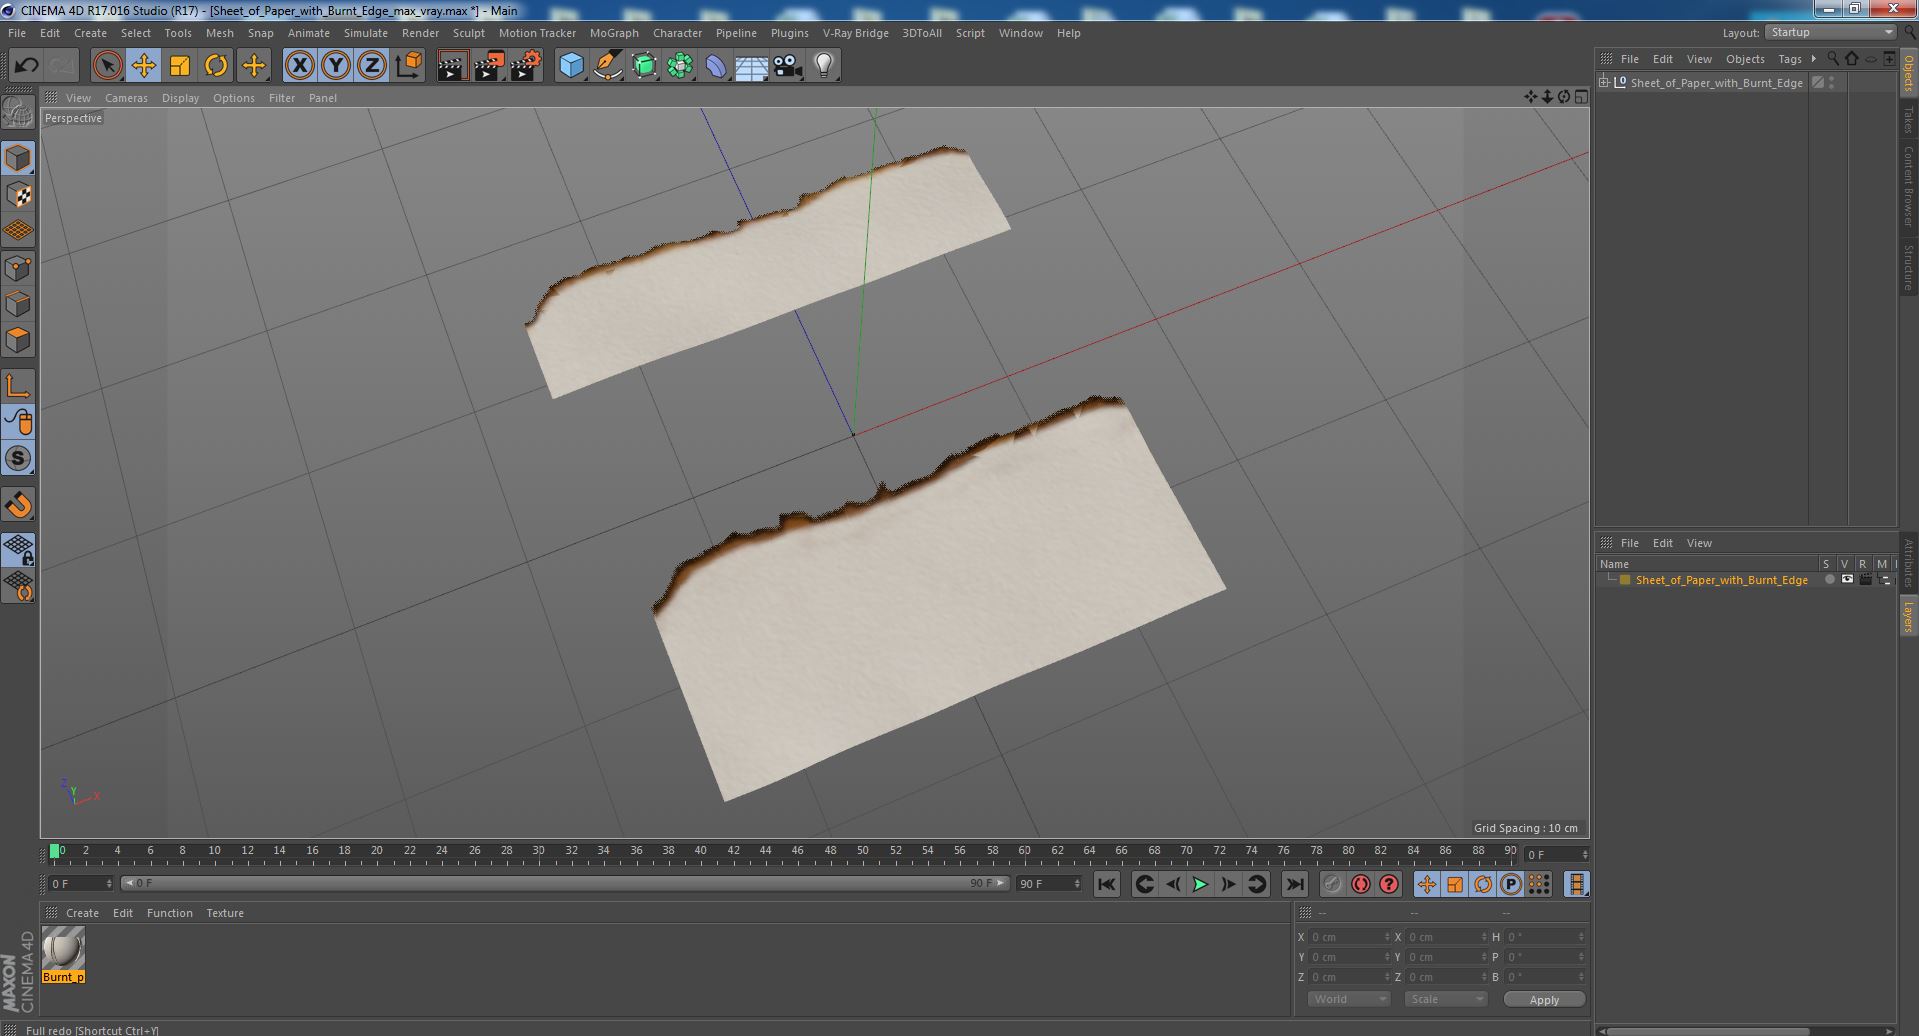Add a floor environment object
Screen dimensions: 1919x1036
coord(751,66)
